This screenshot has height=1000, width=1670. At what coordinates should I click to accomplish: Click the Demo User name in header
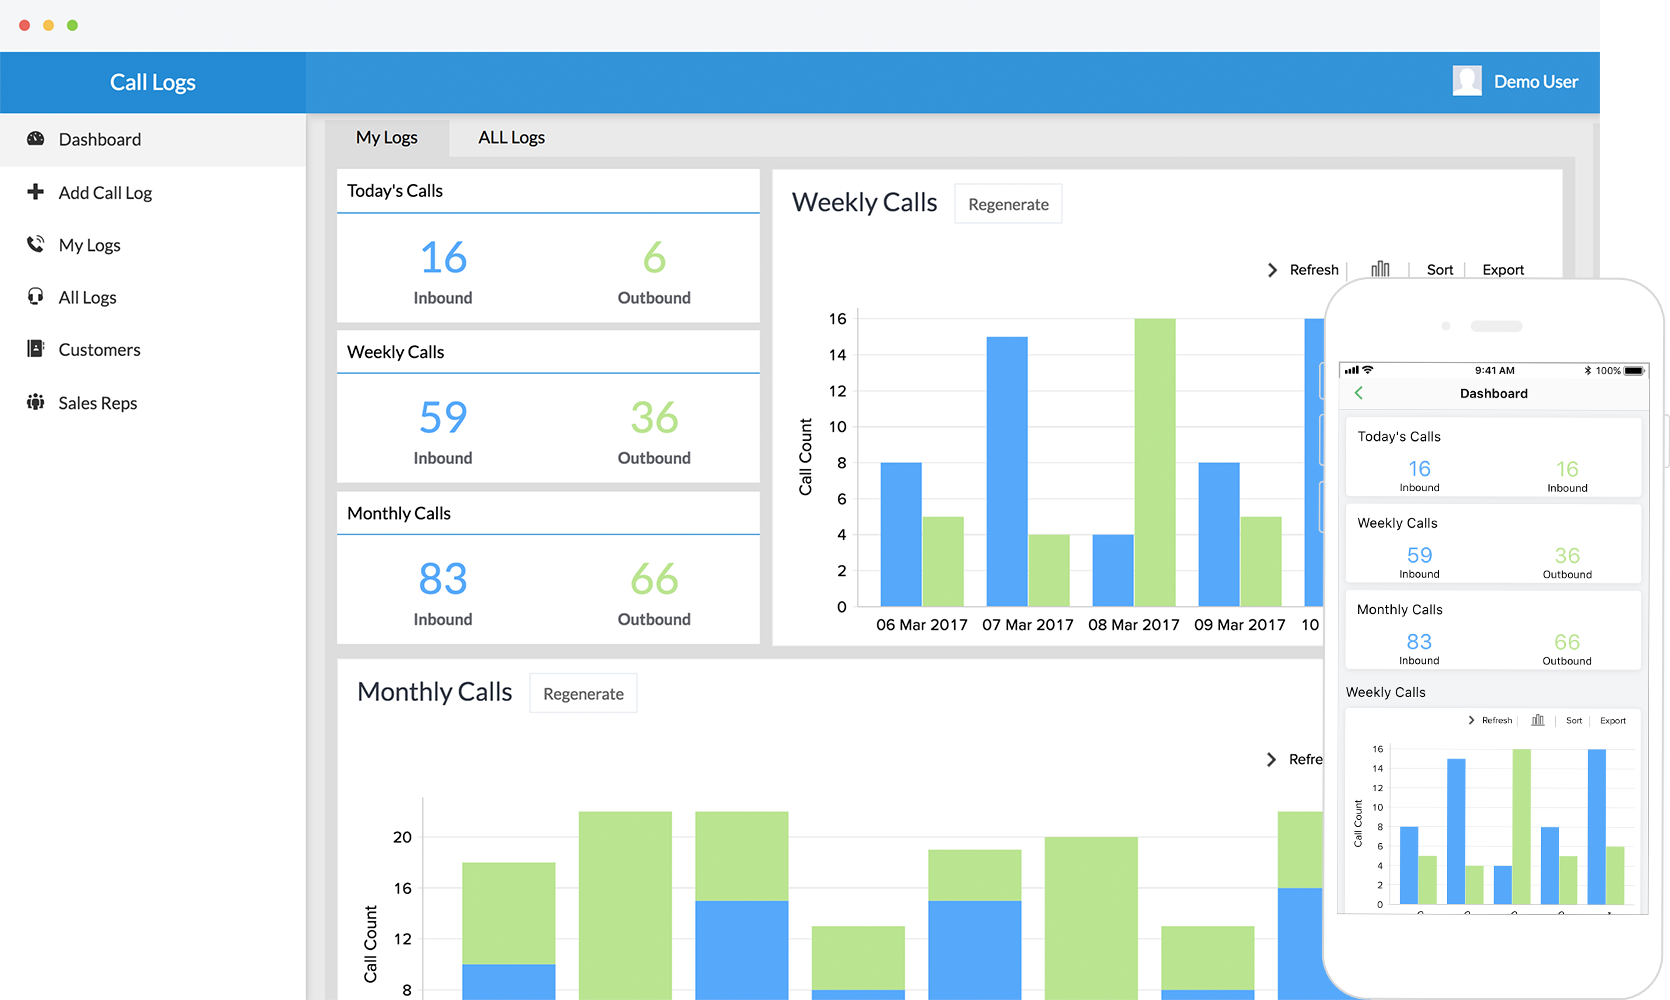coord(1536,82)
